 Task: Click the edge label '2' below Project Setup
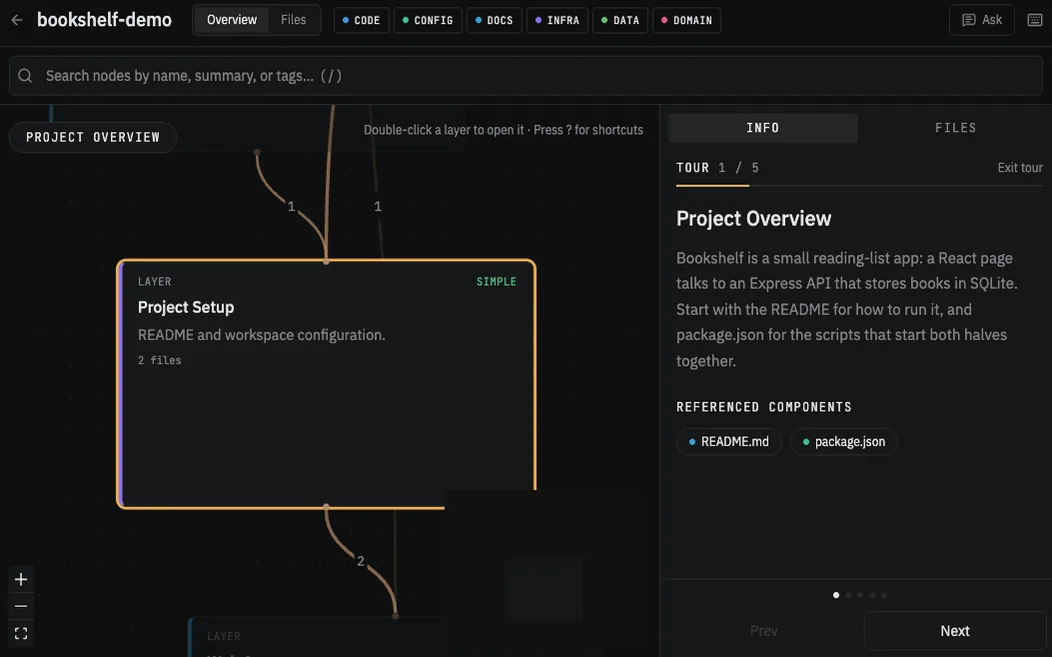pos(360,561)
